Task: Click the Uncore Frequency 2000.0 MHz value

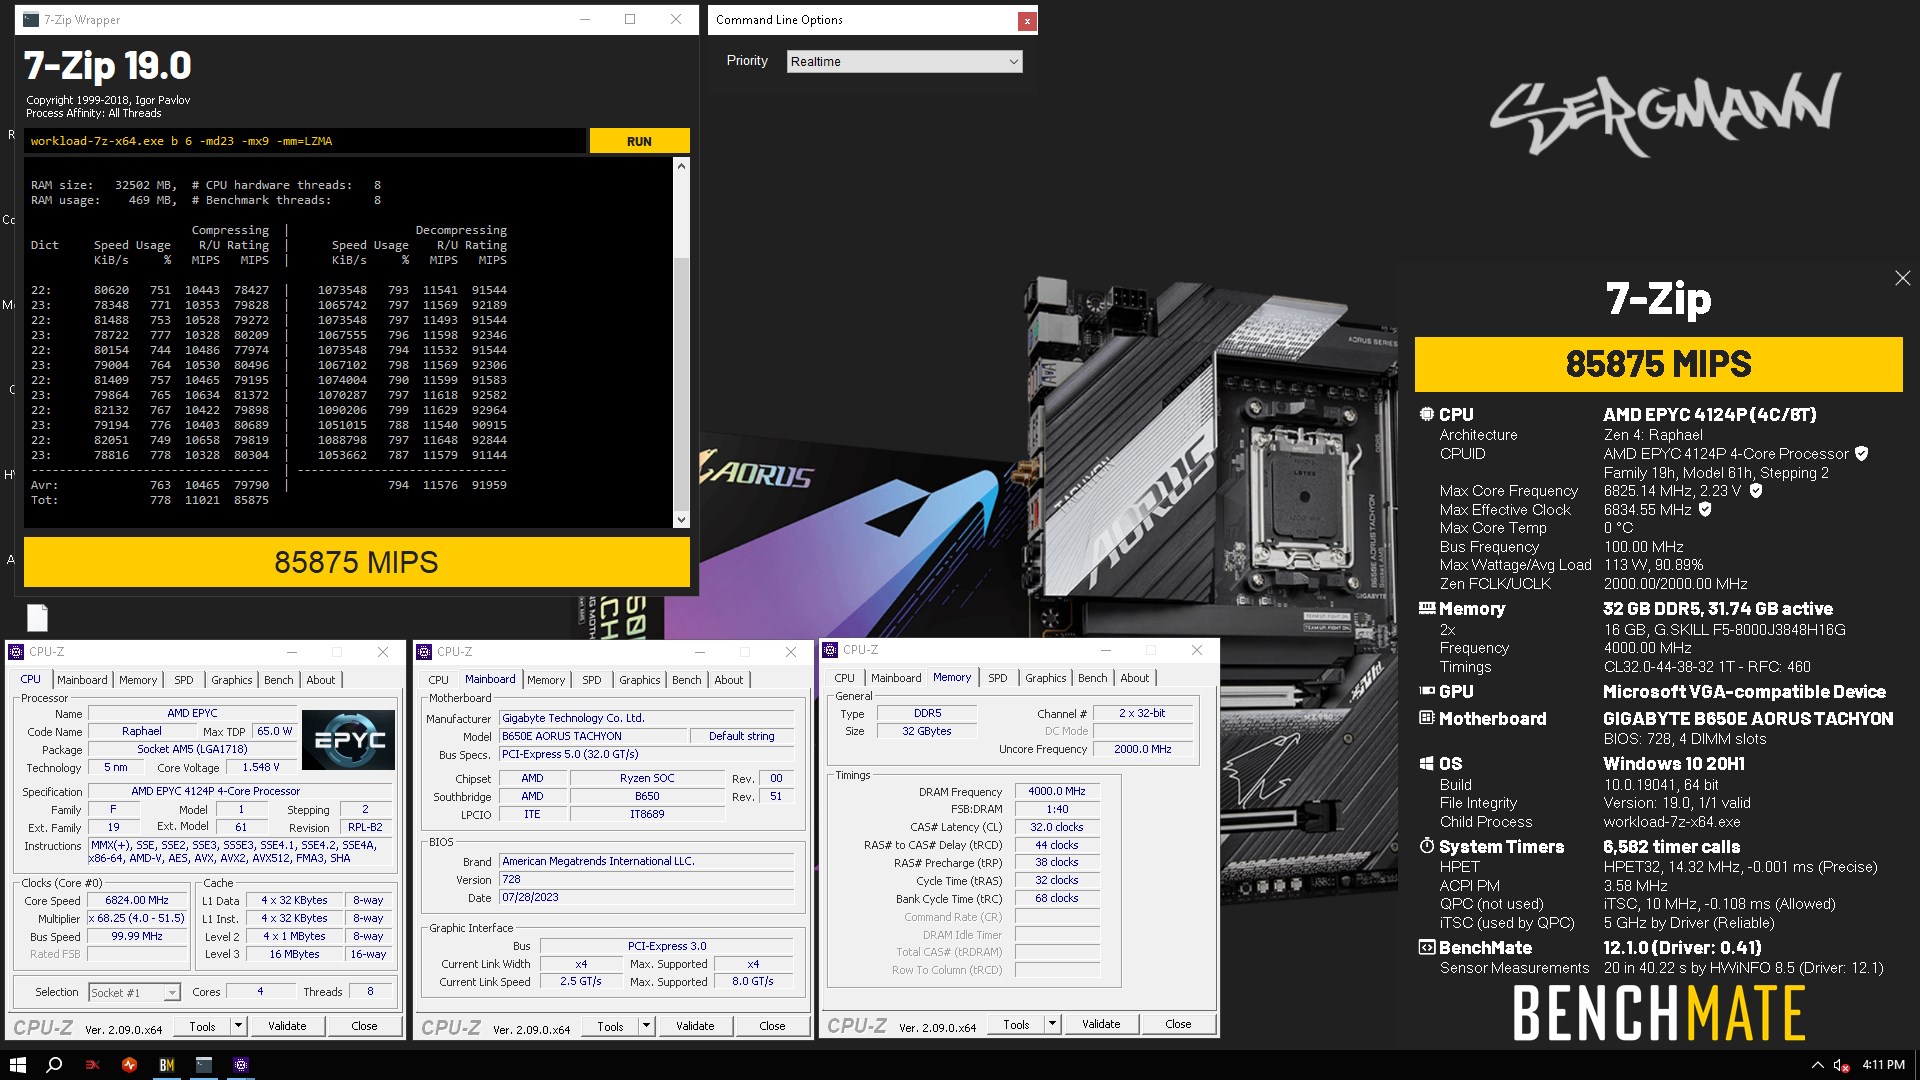Action: pos(1143,749)
